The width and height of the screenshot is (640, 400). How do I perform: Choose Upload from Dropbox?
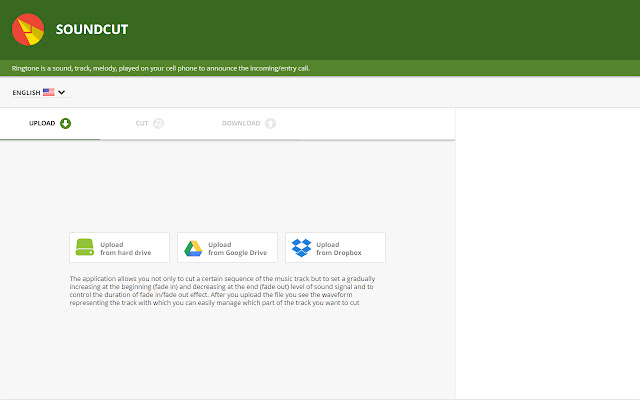(x=335, y=248)
